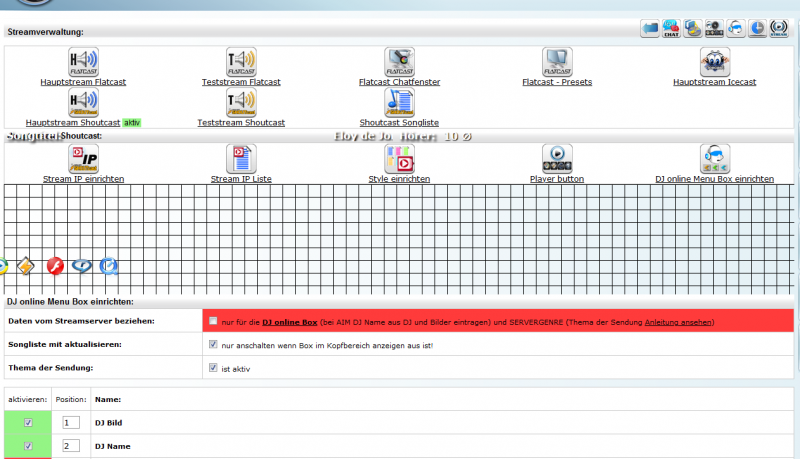Click the DJ Bild position field
The width and height of the screenshot is (800, 459).
coord(70,423)
